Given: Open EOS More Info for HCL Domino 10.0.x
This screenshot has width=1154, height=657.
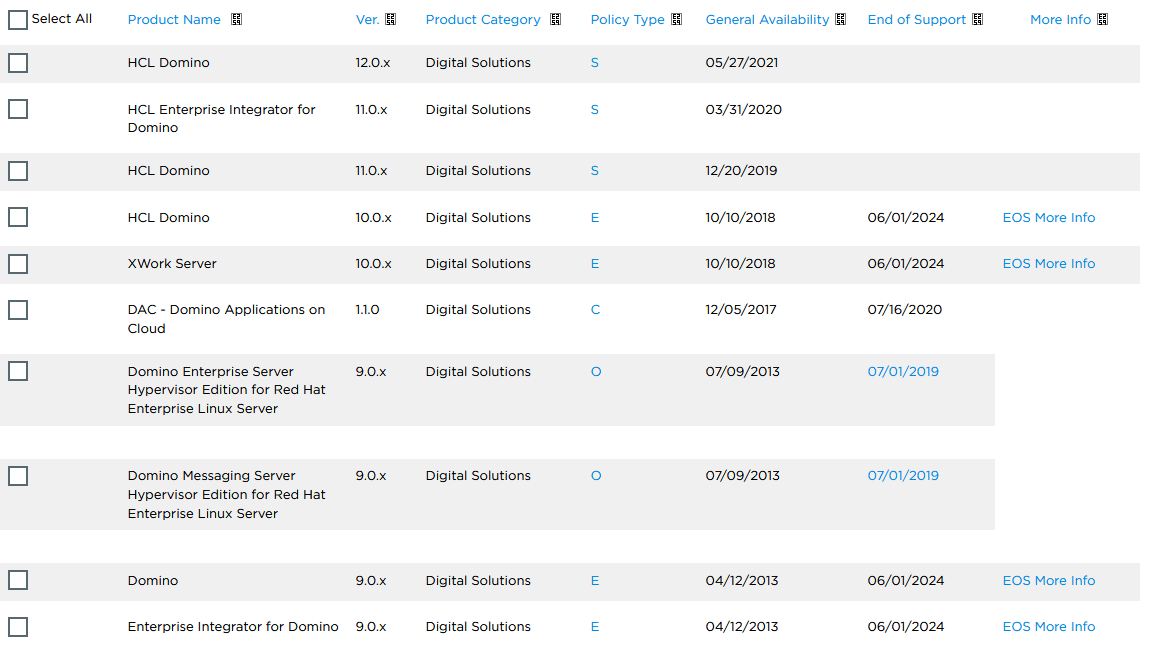Looking at the screenshot, I should [x=1049, y=218].
